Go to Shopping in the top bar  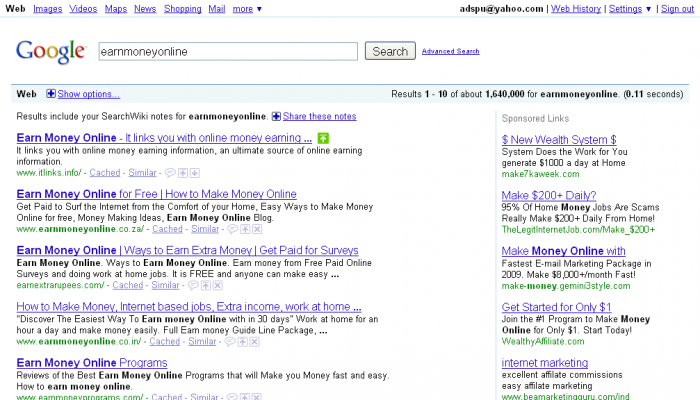tap(183, 9)
